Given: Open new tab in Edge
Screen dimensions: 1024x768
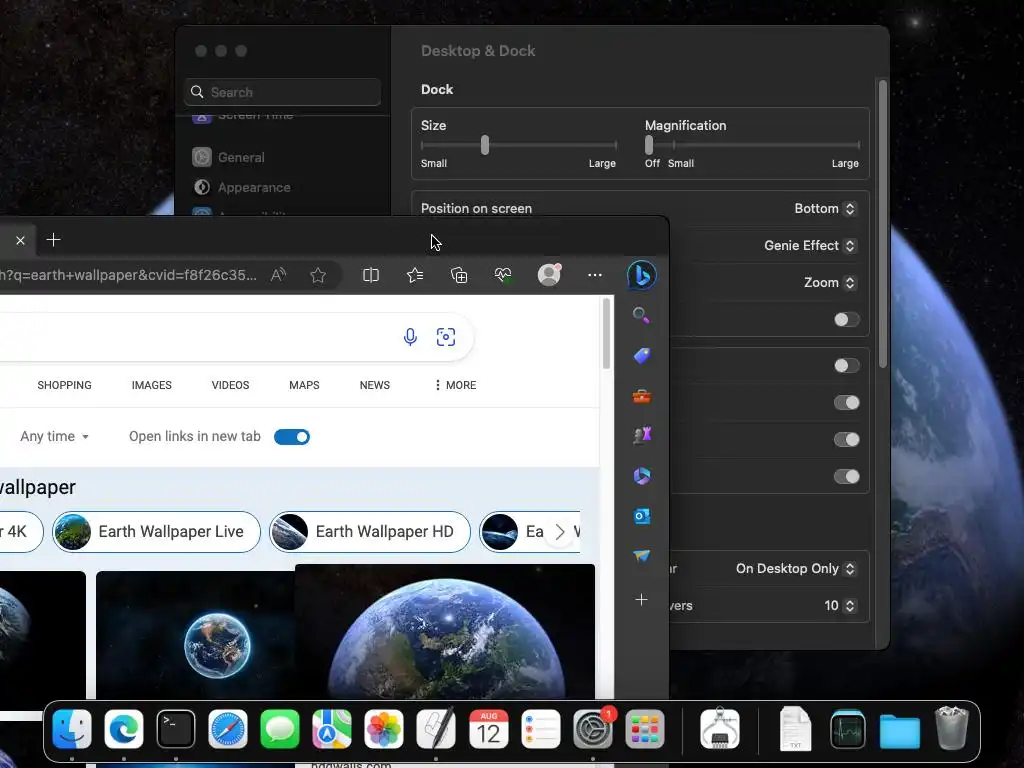Looking at the screenshot, I should click(54, 240).
